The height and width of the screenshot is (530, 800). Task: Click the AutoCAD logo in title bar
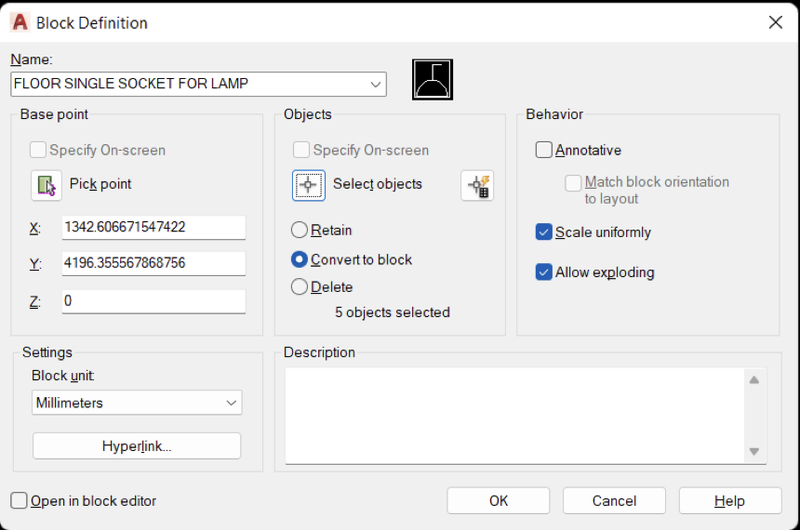(20, 22)
